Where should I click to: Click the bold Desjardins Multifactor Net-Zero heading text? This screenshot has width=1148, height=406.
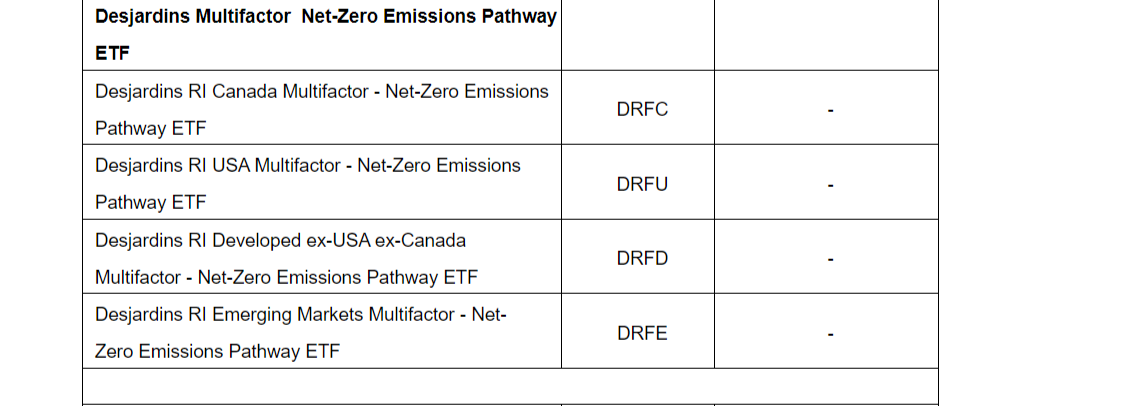[x=325, y=17]
